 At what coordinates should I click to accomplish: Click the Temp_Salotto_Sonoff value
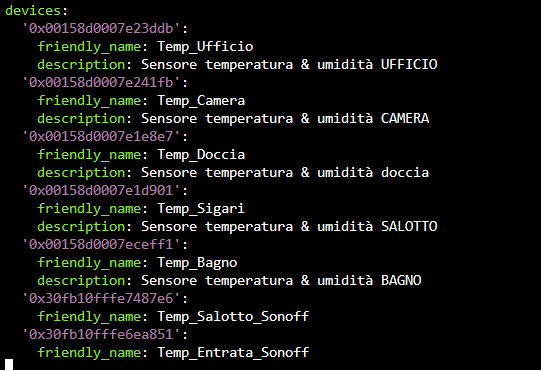tap(233, 317)
